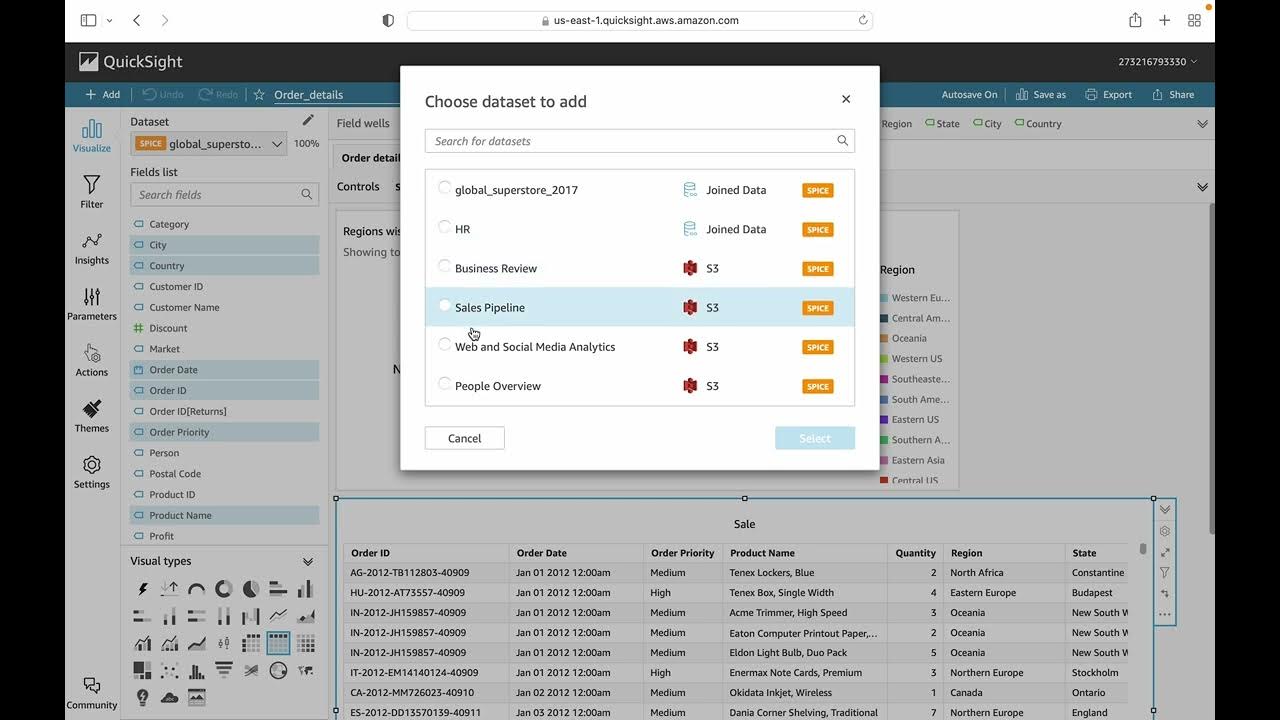The width and height of the screenshot is (1280, 720).
Task: Click Save as in toolbar
Action: (x=1041, y=95)
